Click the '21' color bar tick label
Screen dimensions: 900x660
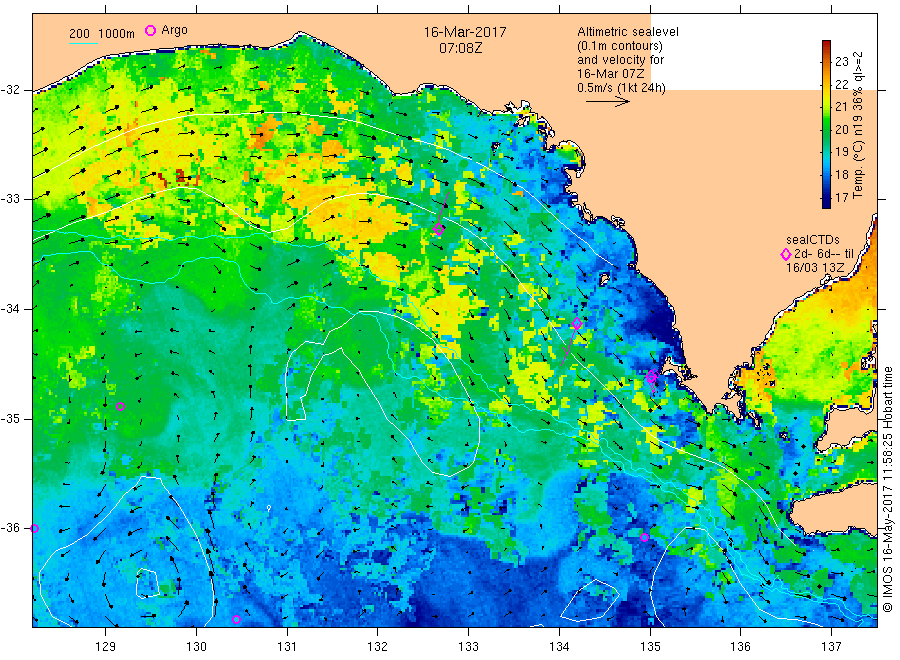coord(841,107)
